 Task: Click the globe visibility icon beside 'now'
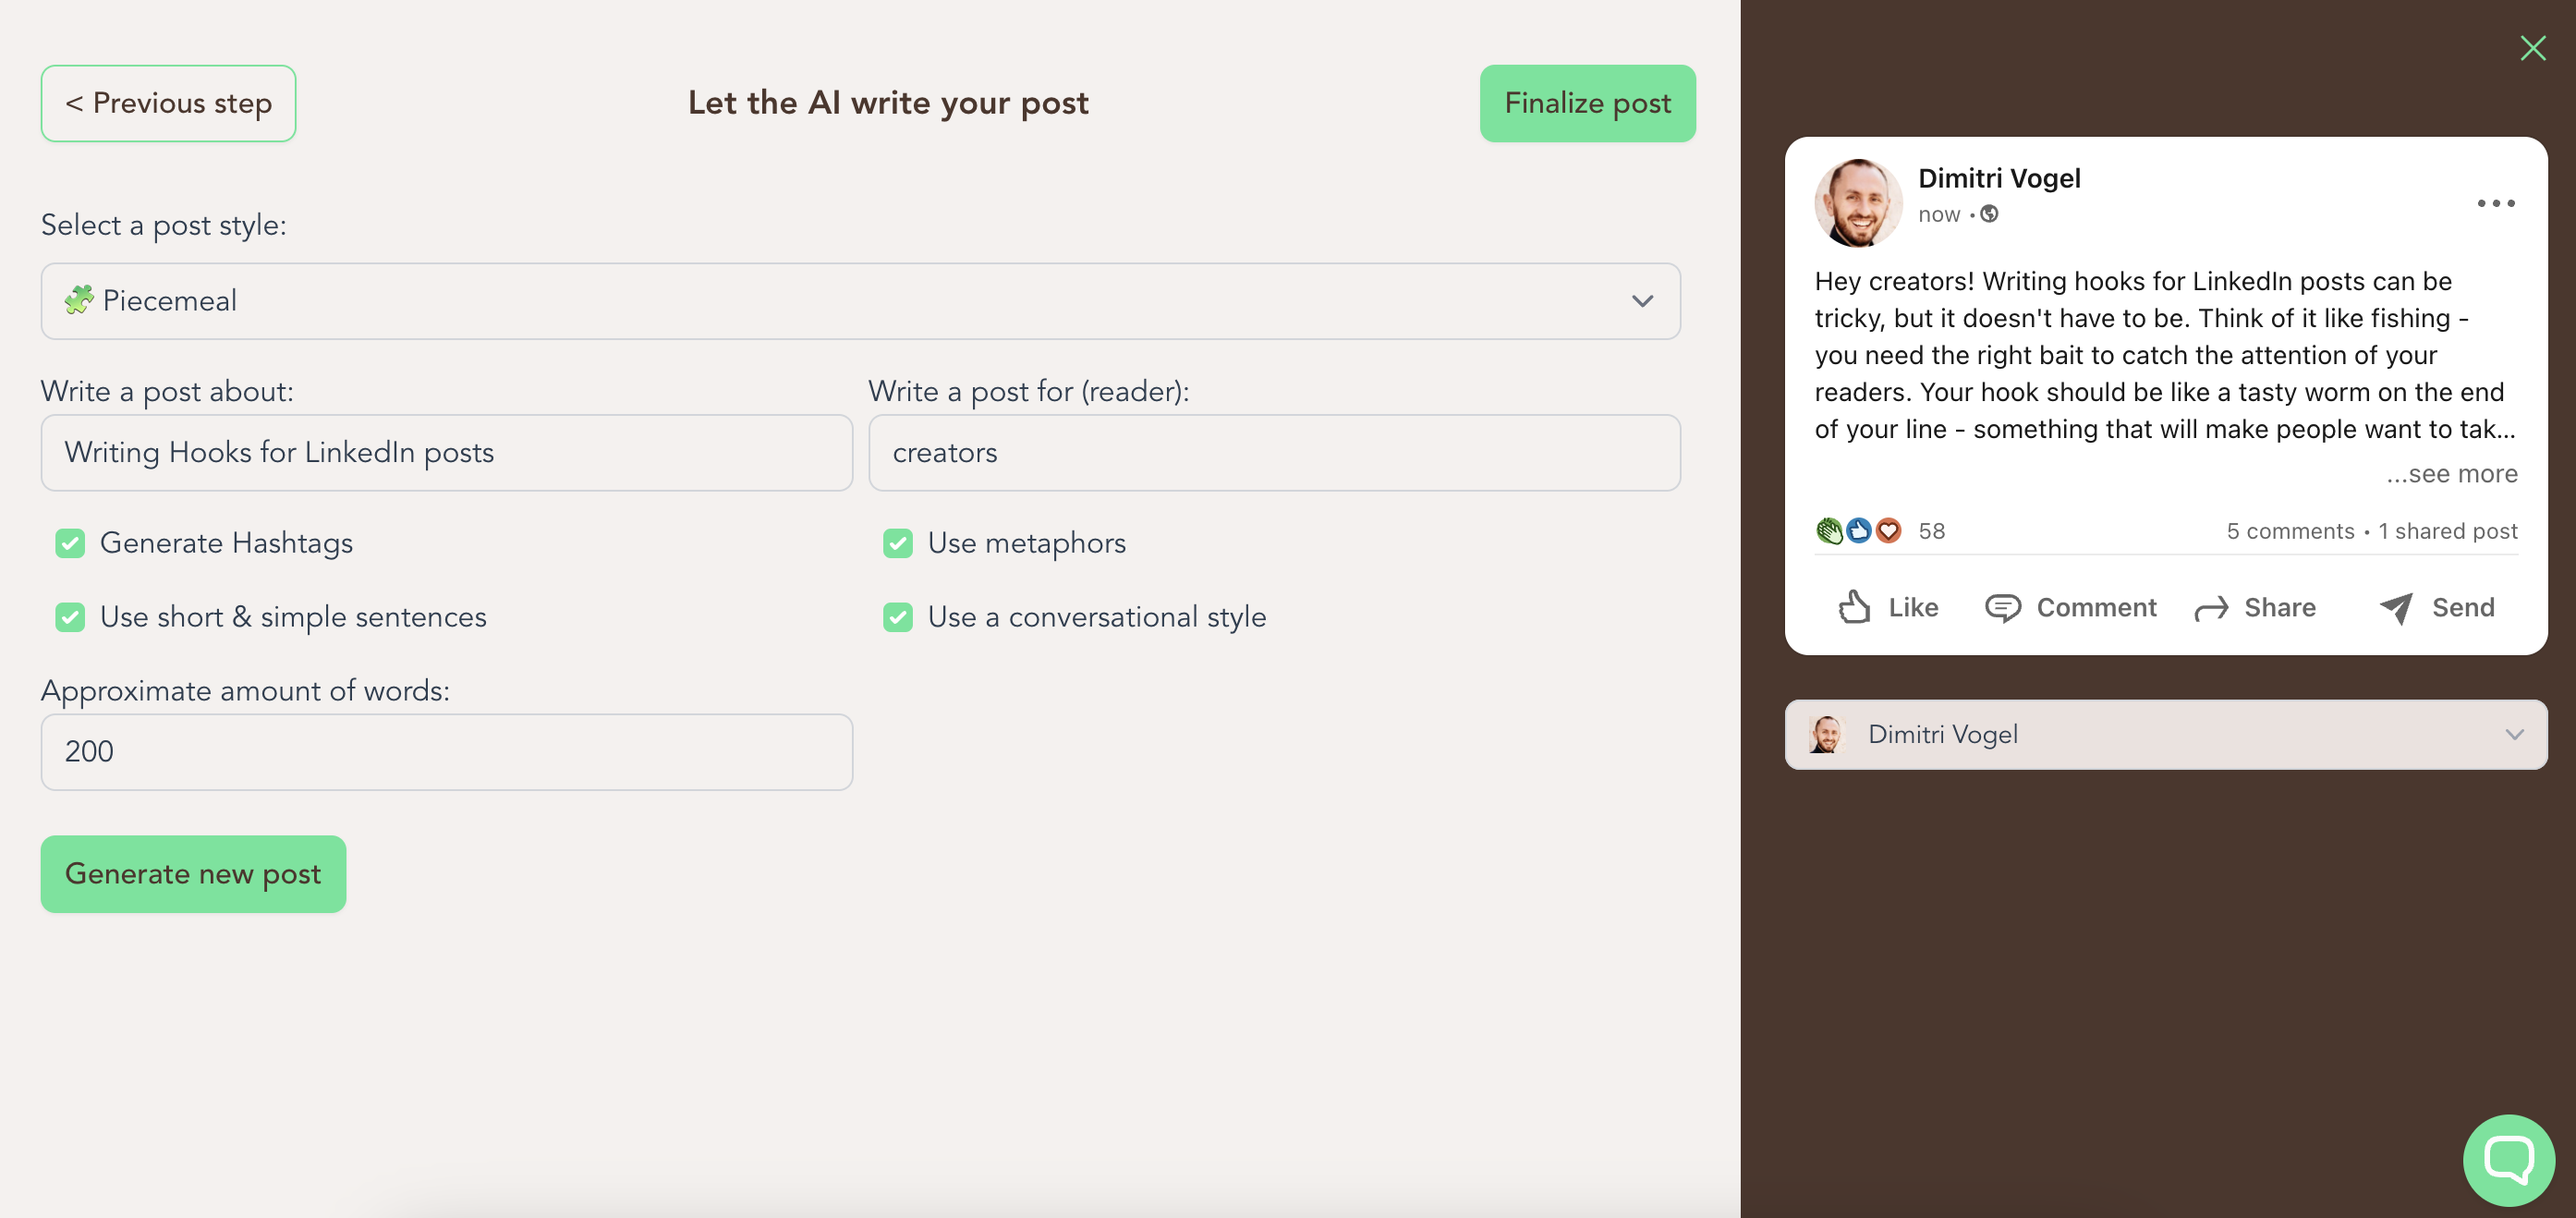pos(1990,214)
